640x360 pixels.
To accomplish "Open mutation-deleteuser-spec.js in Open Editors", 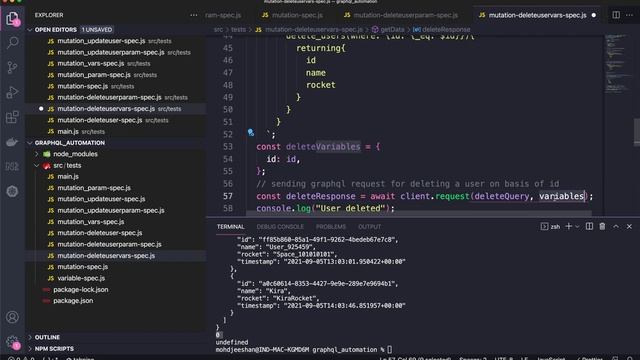I will pyautogui.click(x=100, y=120).
